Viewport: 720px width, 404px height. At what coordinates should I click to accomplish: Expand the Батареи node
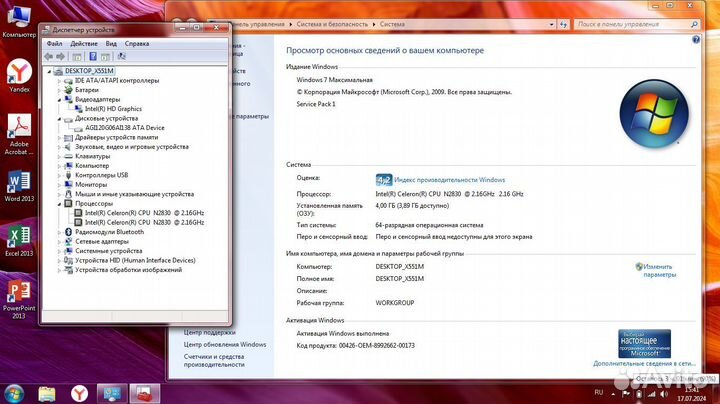[x=59, y=90]
